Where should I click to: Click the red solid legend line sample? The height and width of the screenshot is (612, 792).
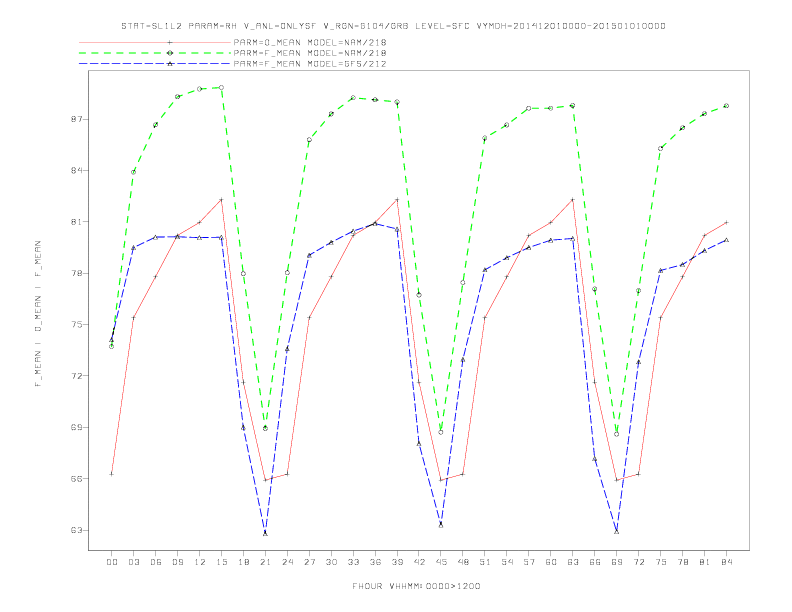[155, 42]
